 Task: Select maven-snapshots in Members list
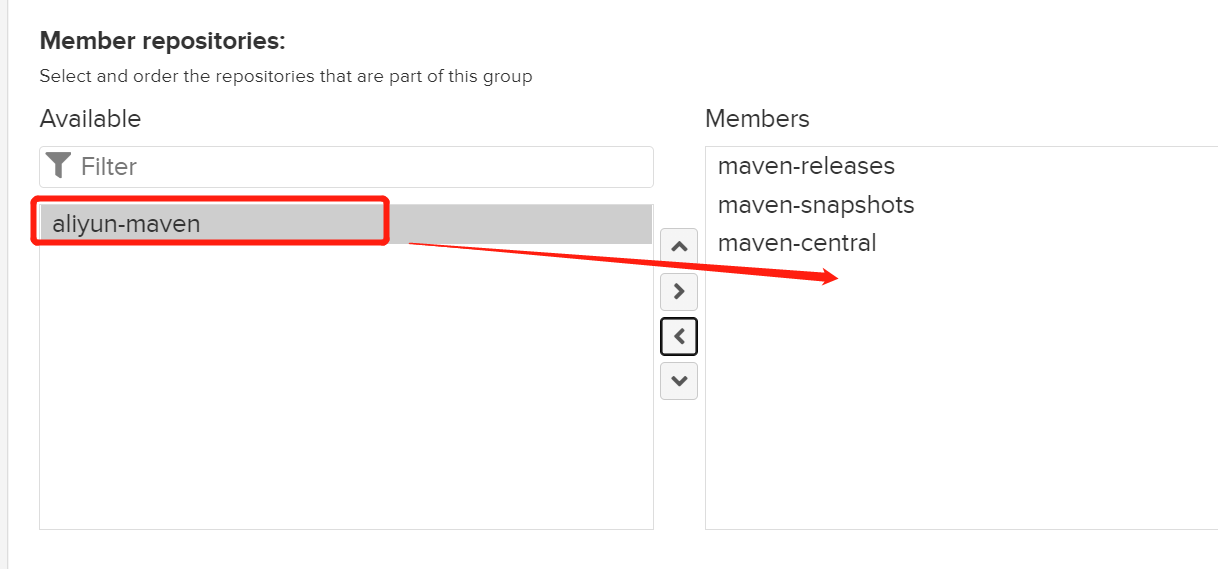[x=816, y=205]
